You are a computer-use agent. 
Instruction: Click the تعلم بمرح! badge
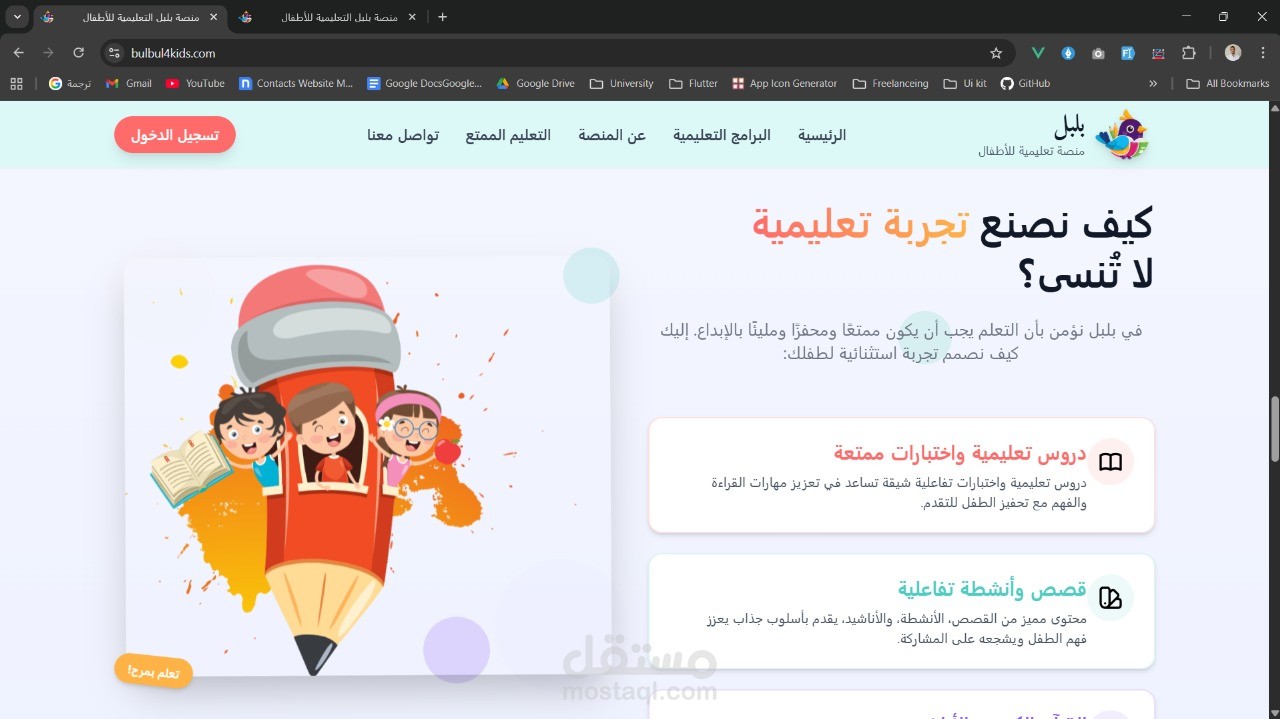click(154, 671)
